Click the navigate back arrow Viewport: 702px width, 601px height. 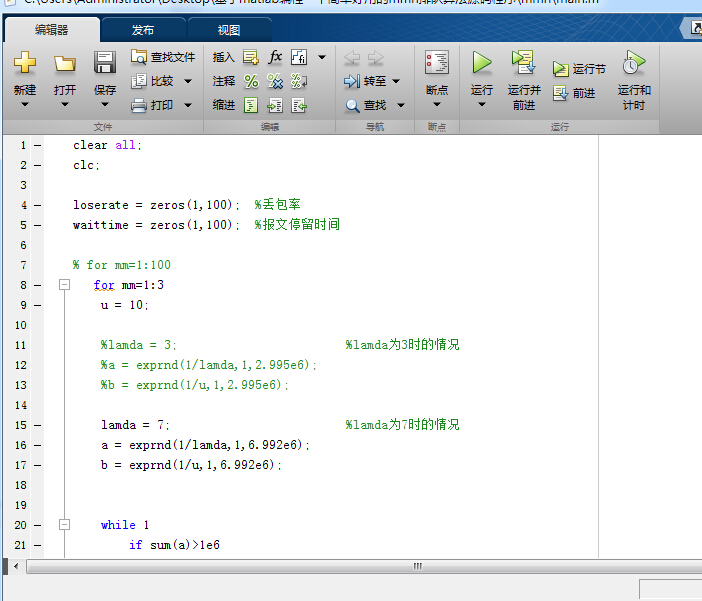click(x=352, y=57)
